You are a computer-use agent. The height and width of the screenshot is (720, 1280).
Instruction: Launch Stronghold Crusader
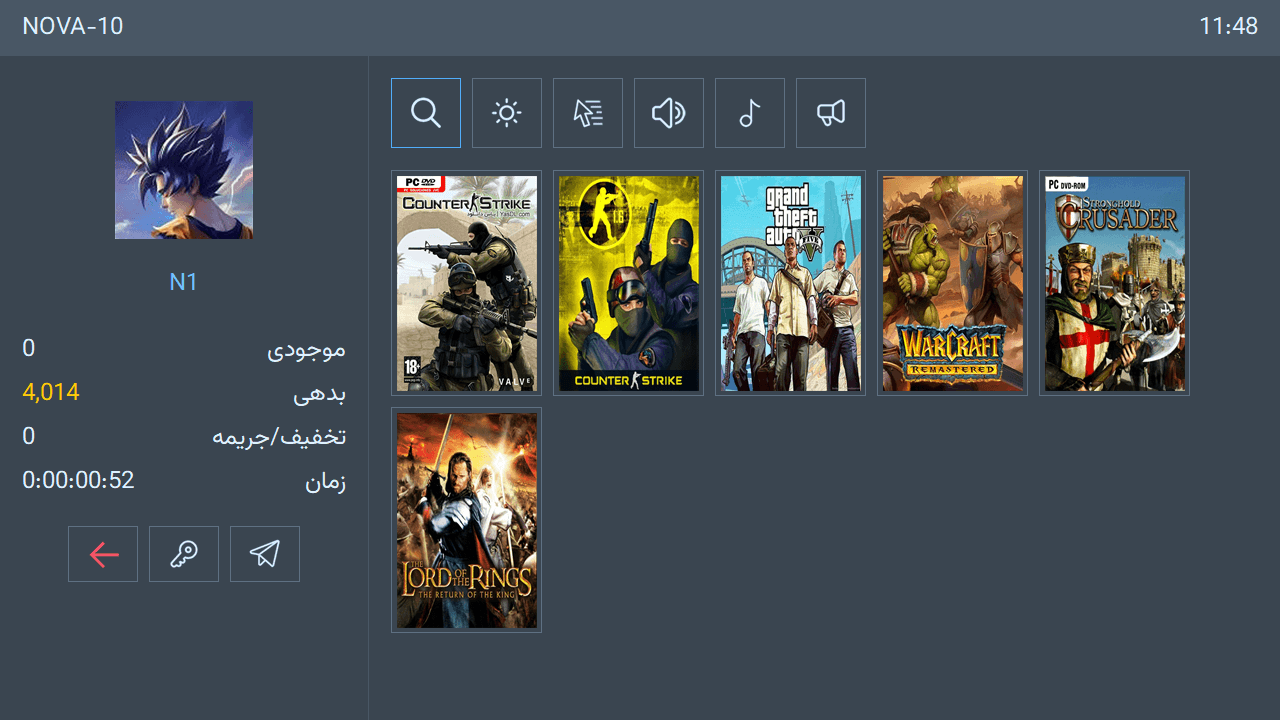pyautogui.click(x=1114, y=282)
